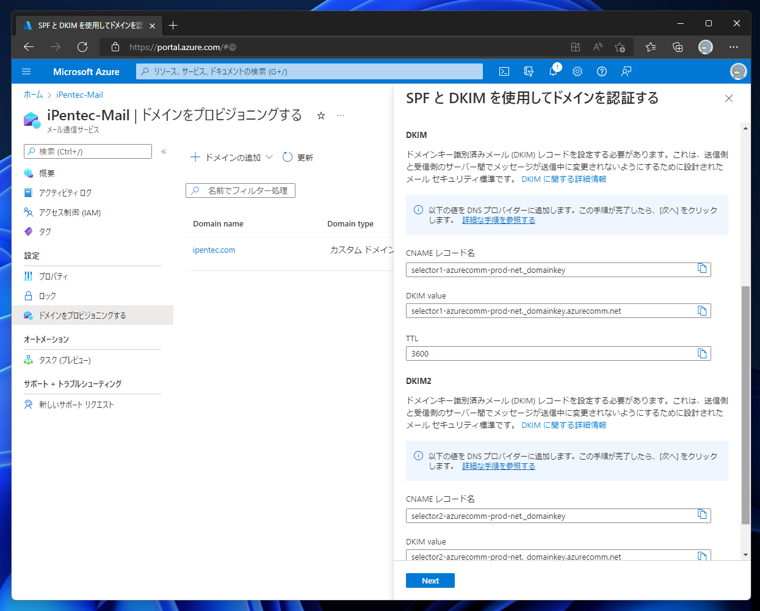Open browser Collections icon
This screenshot has width=760, height=611.
pos(678,47)
